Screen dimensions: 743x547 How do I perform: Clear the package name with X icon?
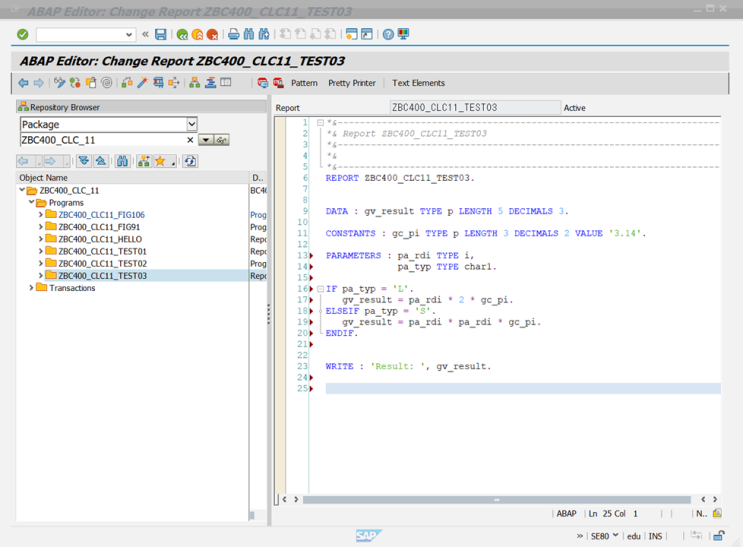(190, 140)
